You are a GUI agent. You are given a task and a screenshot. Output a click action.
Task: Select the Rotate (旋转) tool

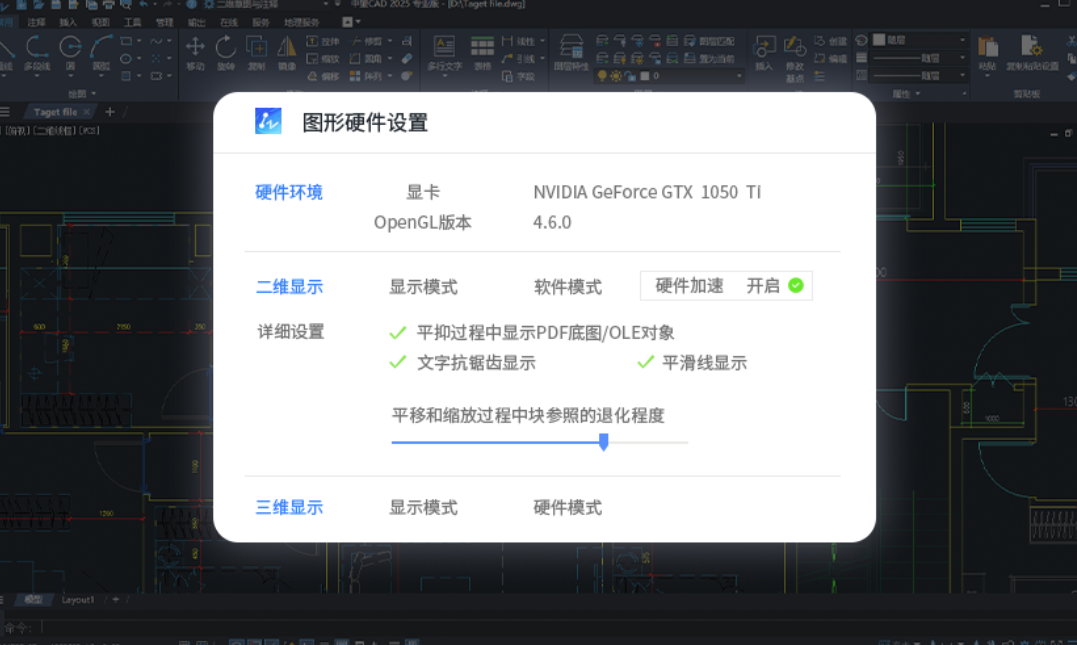(226, 50)
